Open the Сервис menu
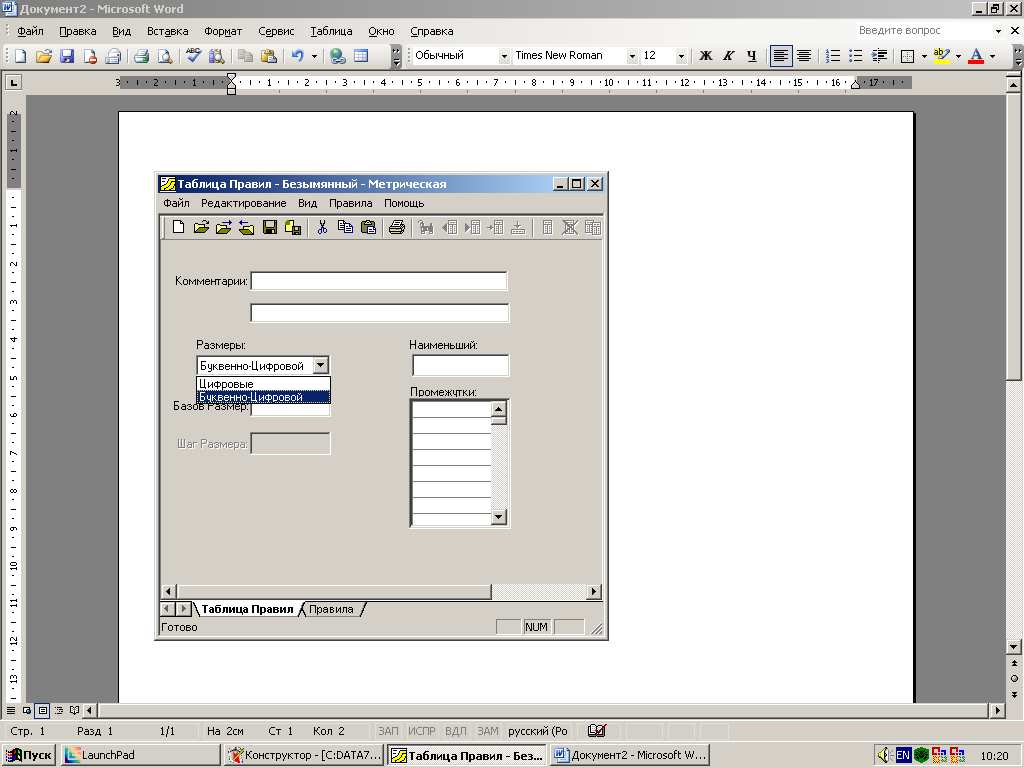Screen dimensions: 1024x768 276,31
